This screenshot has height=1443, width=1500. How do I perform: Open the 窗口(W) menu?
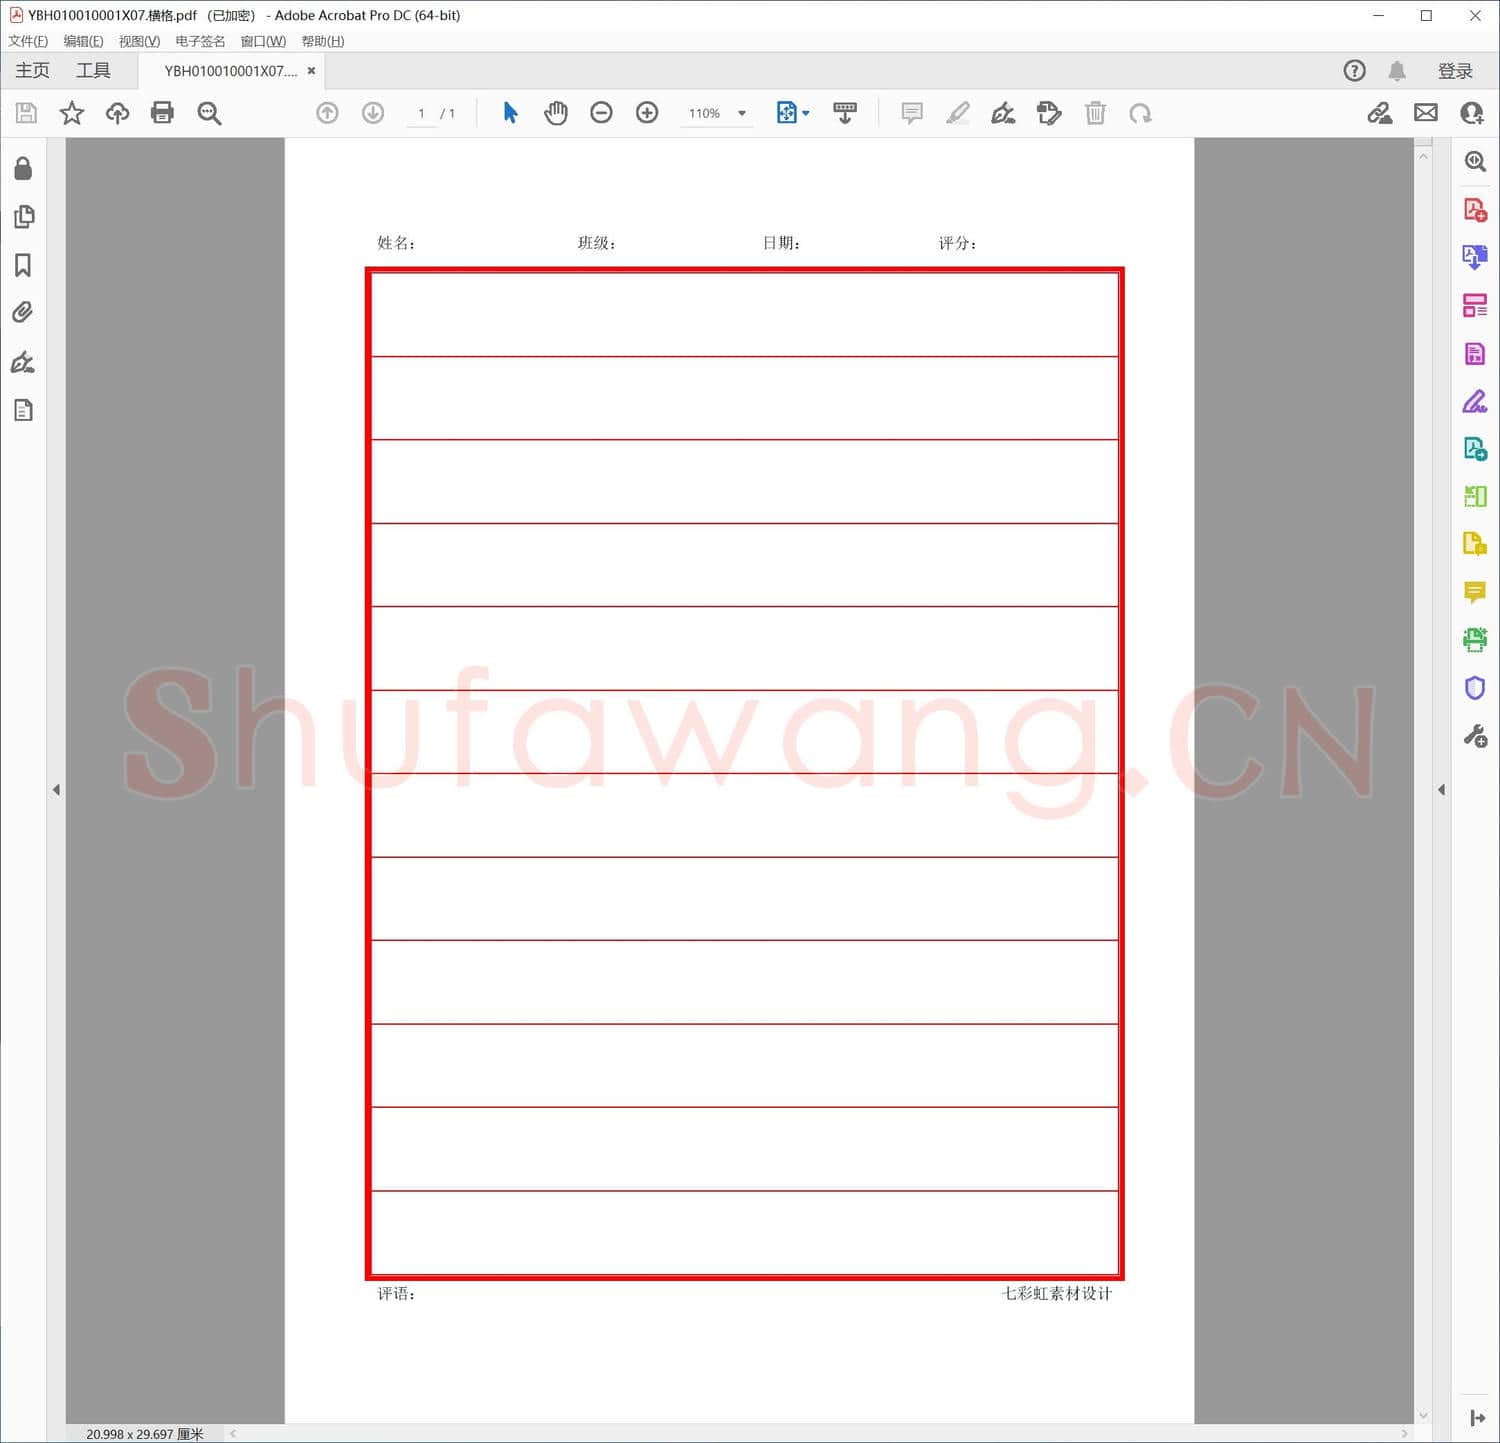click(263, 41)
